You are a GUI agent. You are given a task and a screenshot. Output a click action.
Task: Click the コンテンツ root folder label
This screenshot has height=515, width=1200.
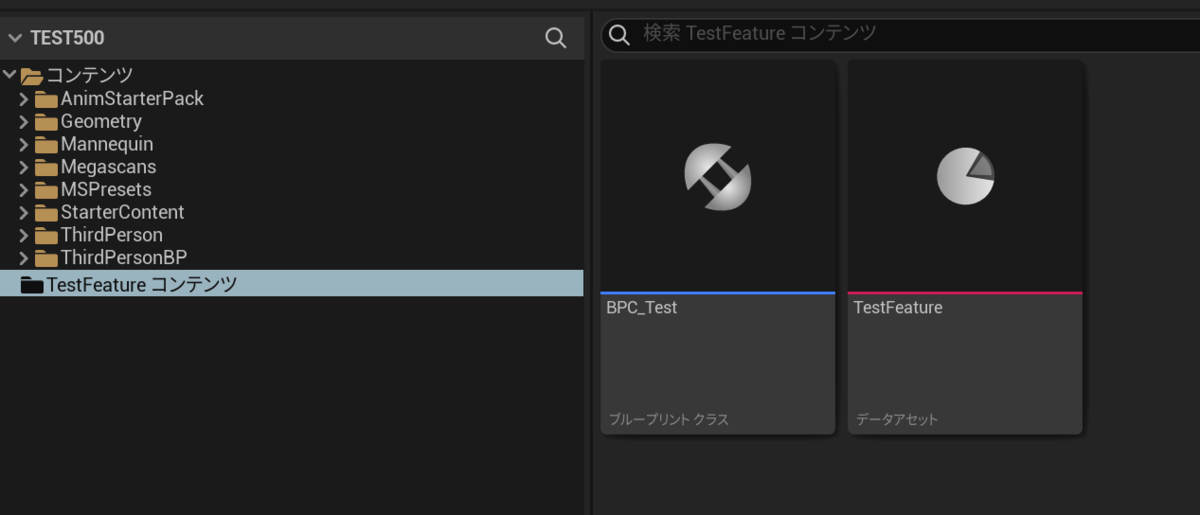pos(90,75)
